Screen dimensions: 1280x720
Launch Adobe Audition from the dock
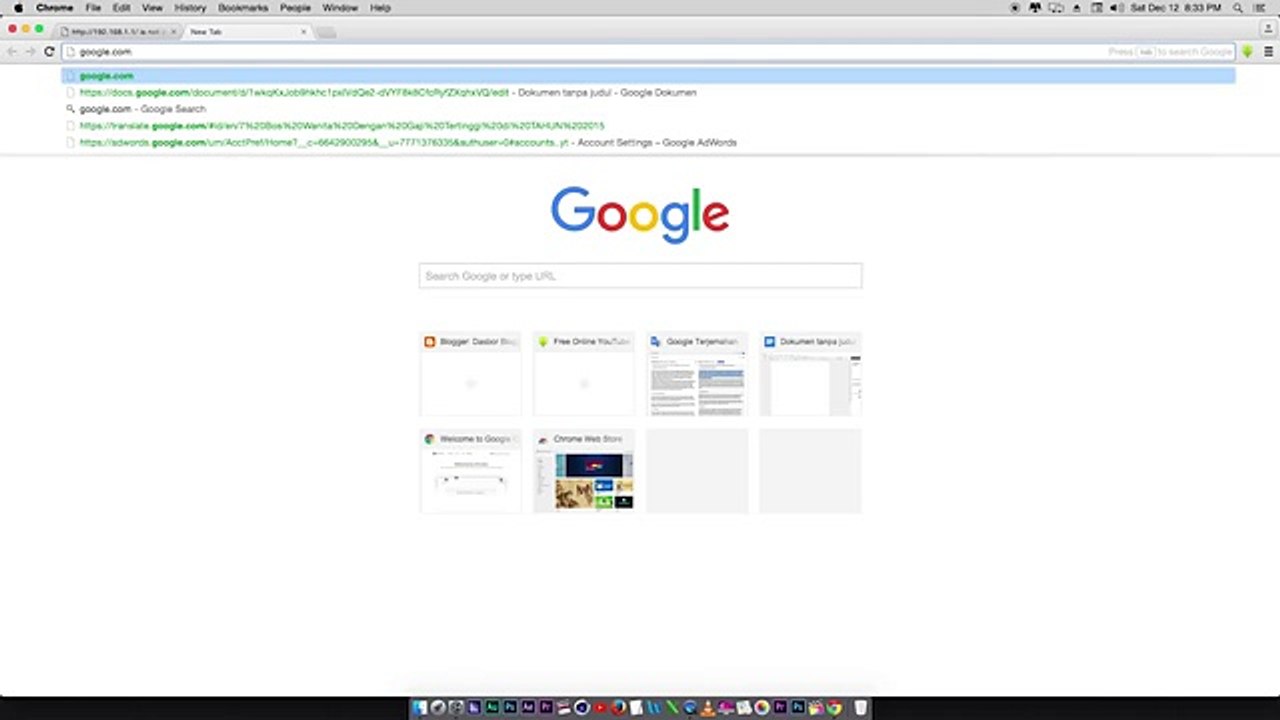click(492, 708)
